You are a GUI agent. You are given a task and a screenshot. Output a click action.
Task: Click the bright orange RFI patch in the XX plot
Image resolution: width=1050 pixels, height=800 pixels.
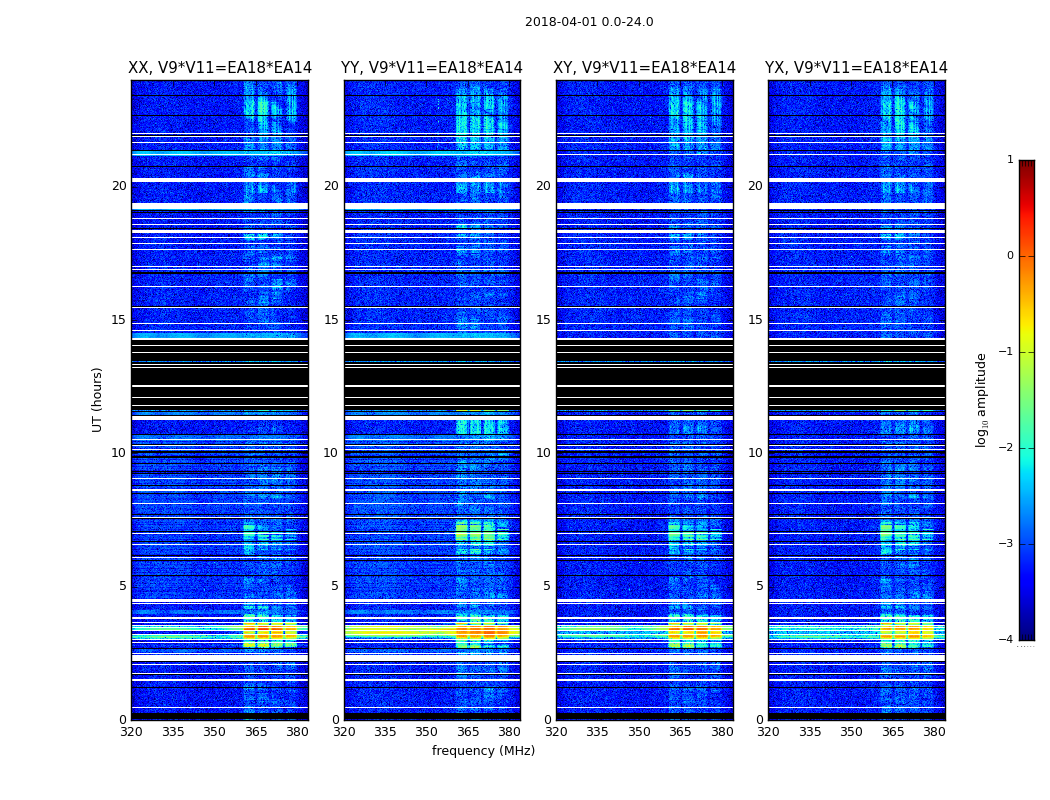(x=270, y=631)
